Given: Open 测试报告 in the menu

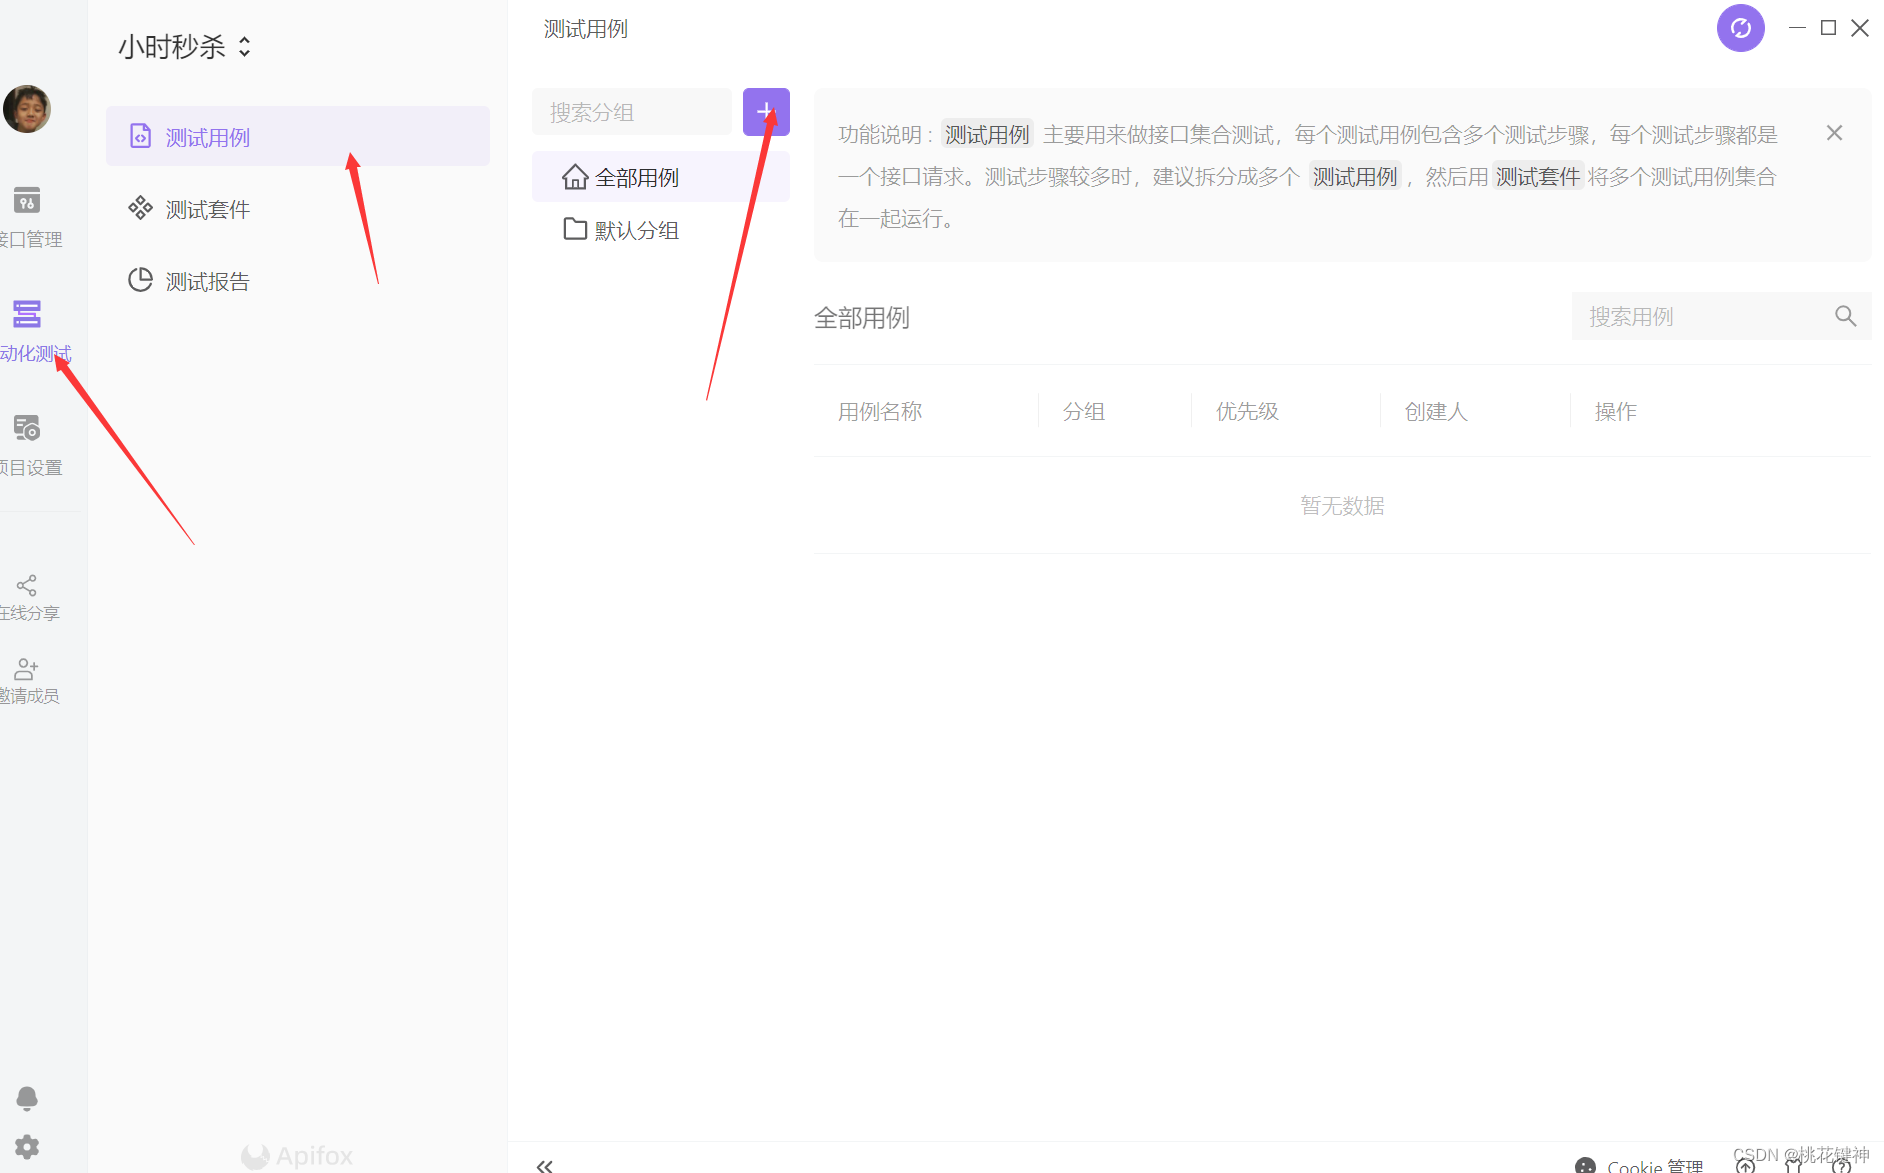Looking at the screenshot, I should click(208, 281).
